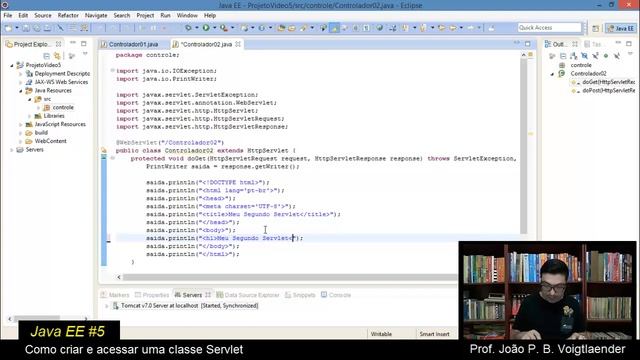
Task: Click the Debug bug icon
Action: pos(188,28)
